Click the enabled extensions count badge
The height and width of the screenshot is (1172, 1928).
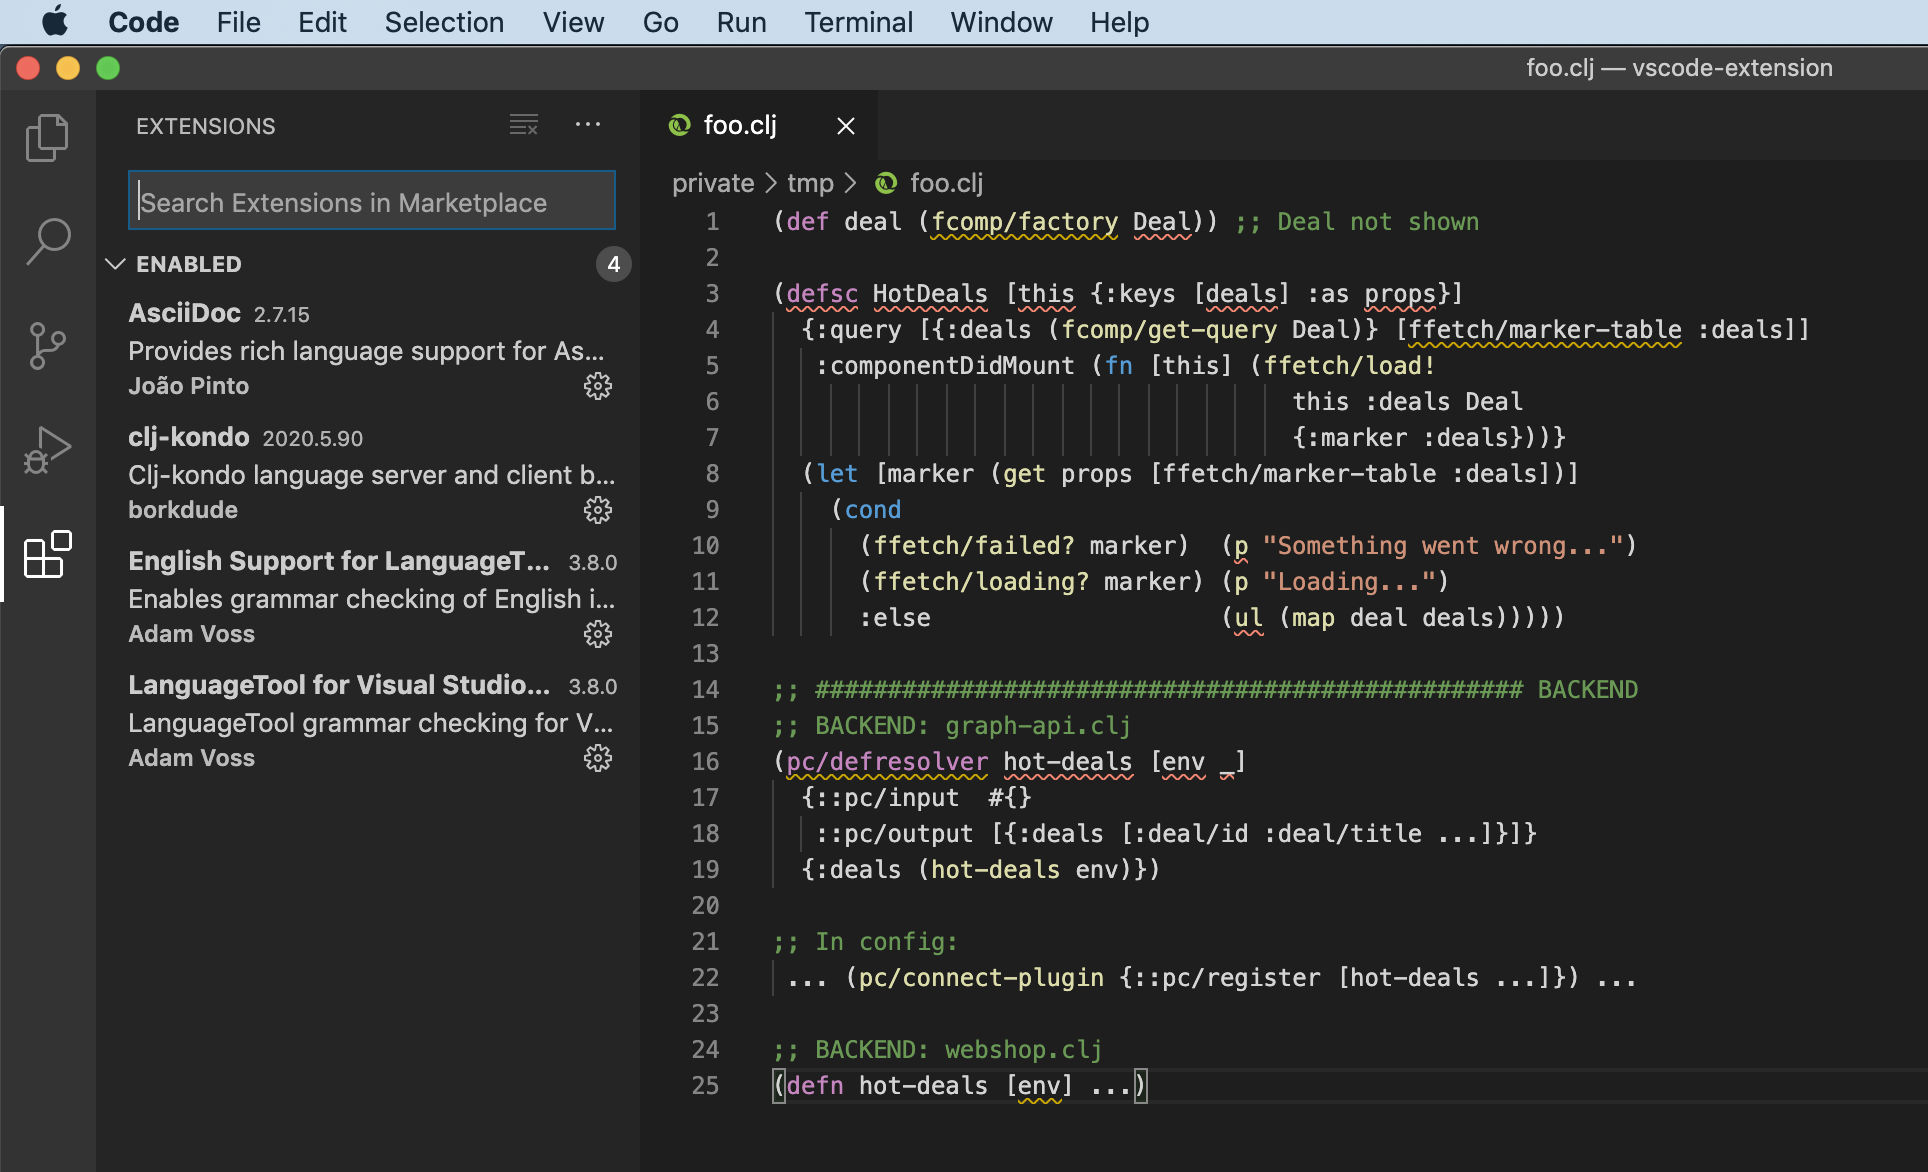click(x=614, y=264)
